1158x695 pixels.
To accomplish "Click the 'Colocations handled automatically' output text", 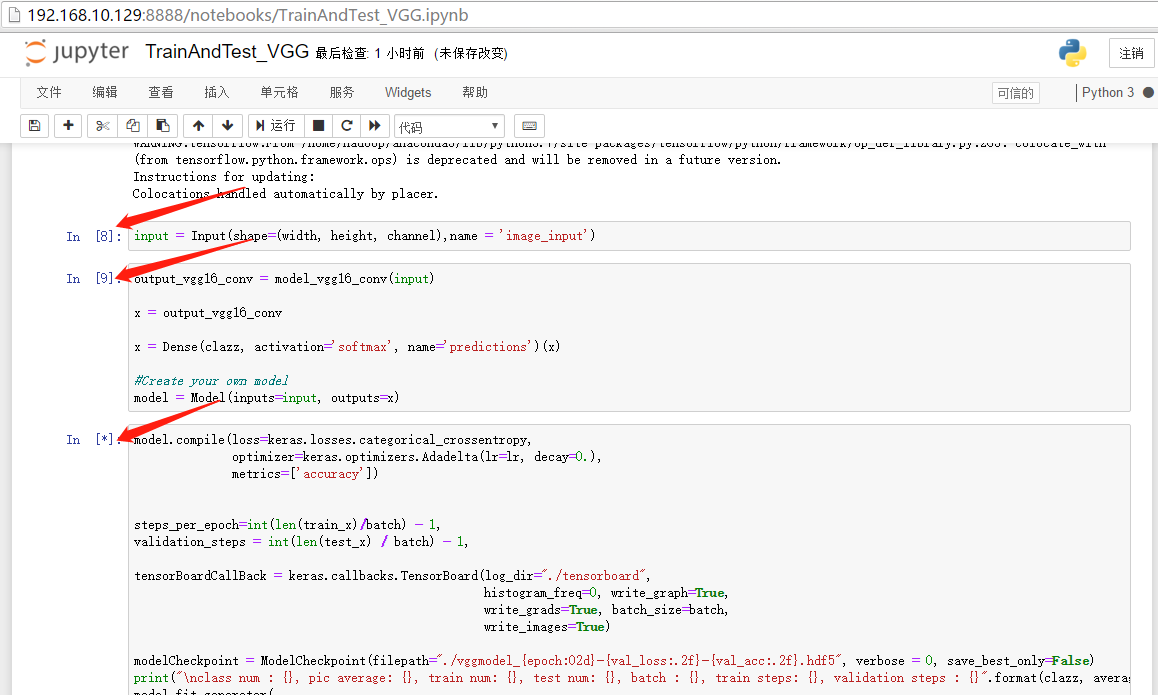I will [x=286, y=194].
